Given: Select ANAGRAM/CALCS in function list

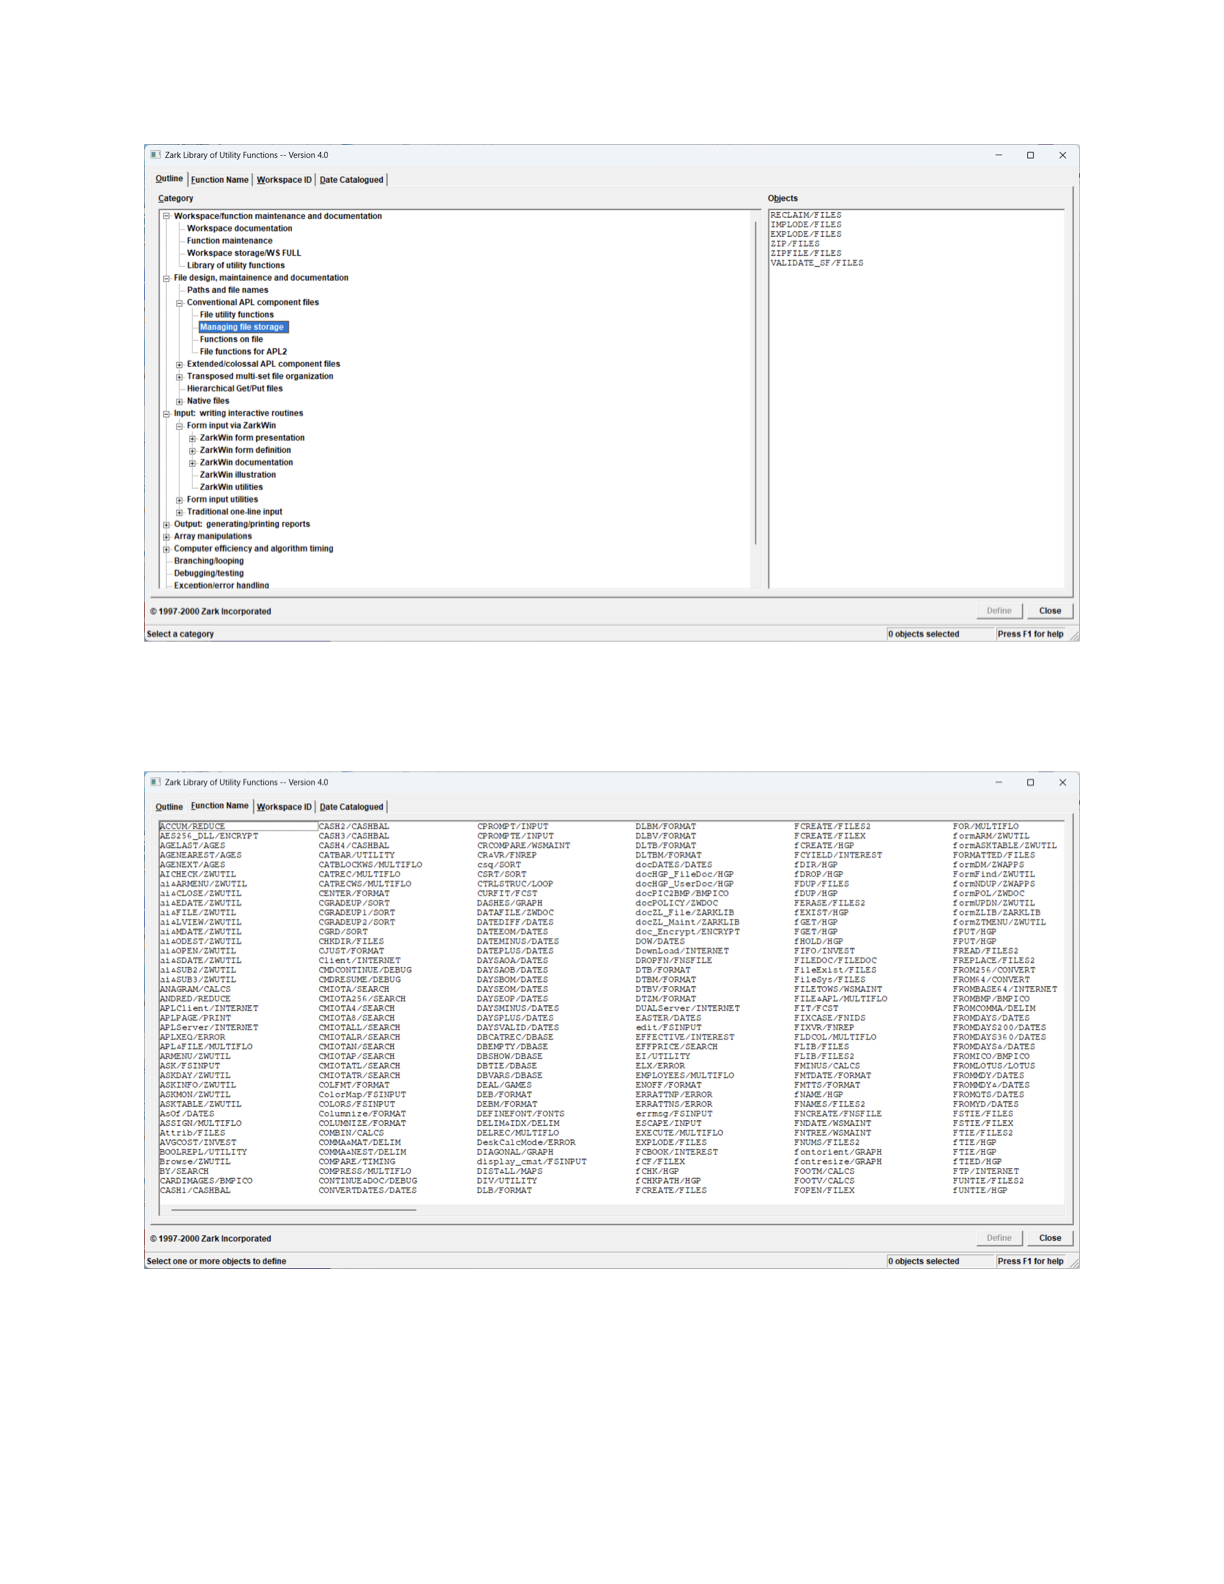Looking at the screenshot, I should coord(195,989).
